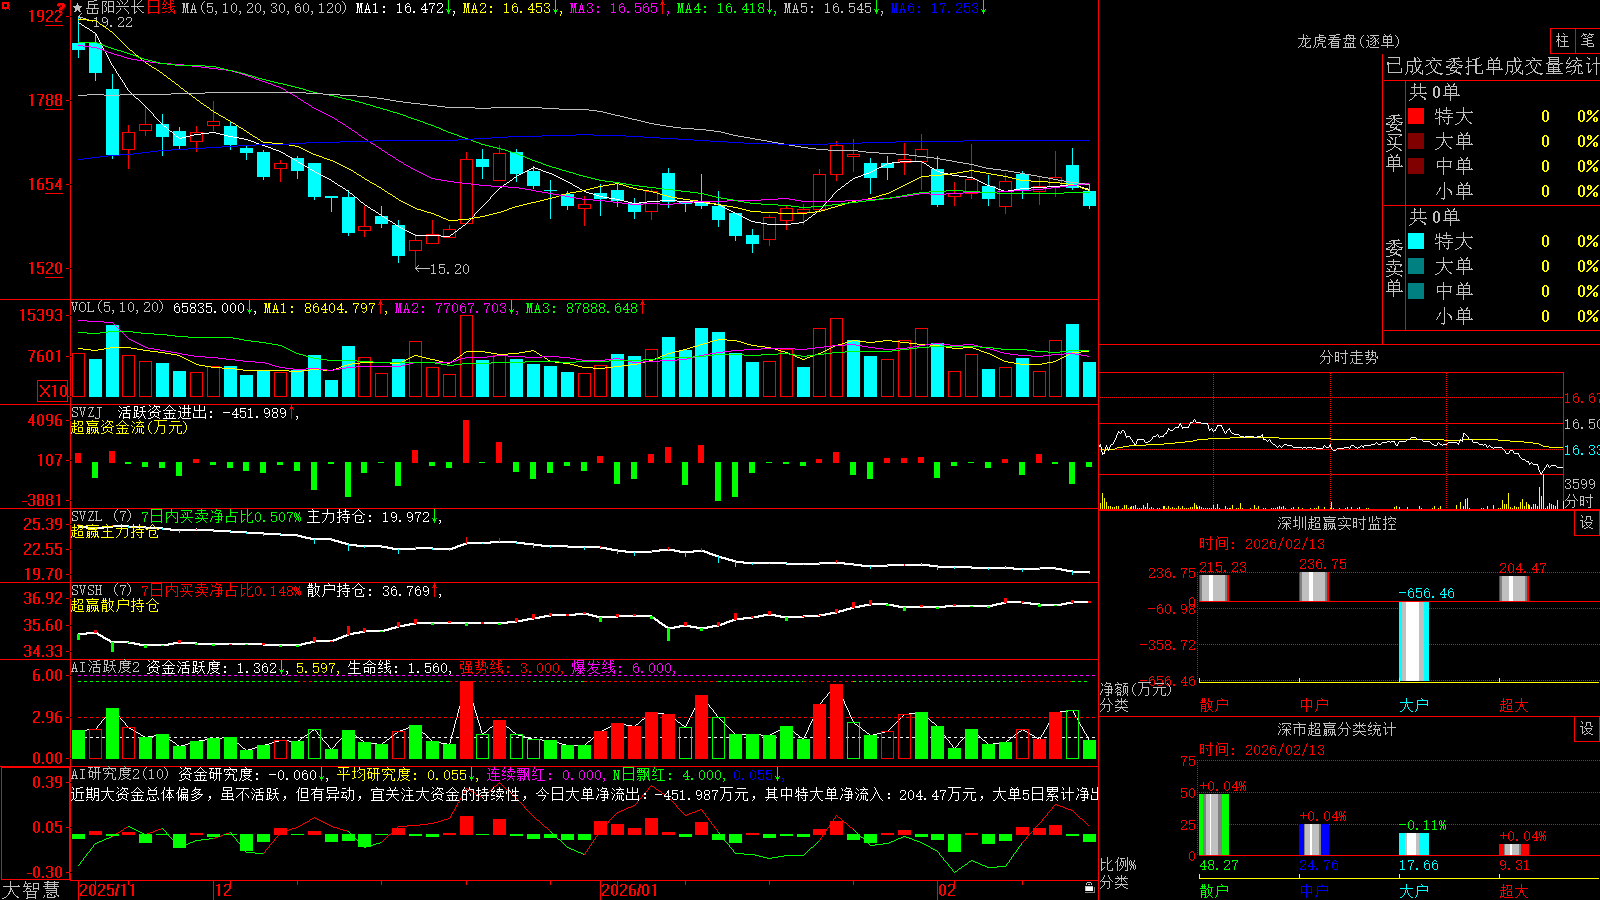Click 时间: 2026/02/13 in 实时监控 panel

click(1262, 544)
